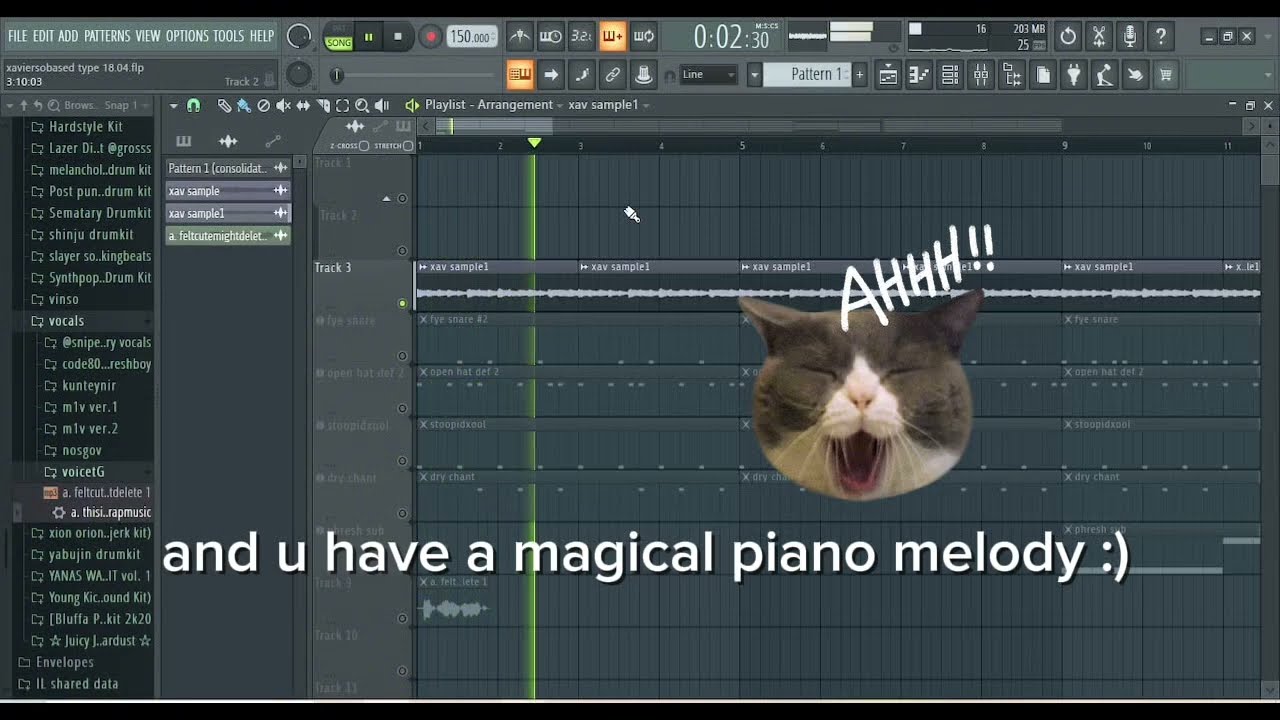Select a. feltcutemightdelet.. clip in picker
1280x720 pixels.
(x=227, y=236)
